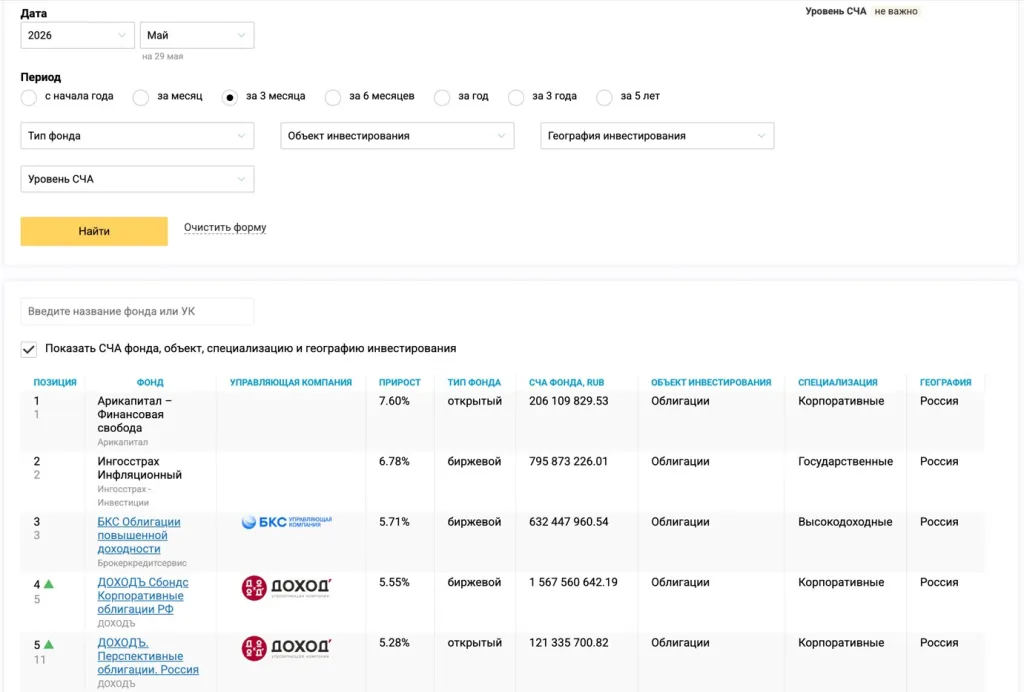Sort by 'Управляющая компания' column header

[291, 382]
